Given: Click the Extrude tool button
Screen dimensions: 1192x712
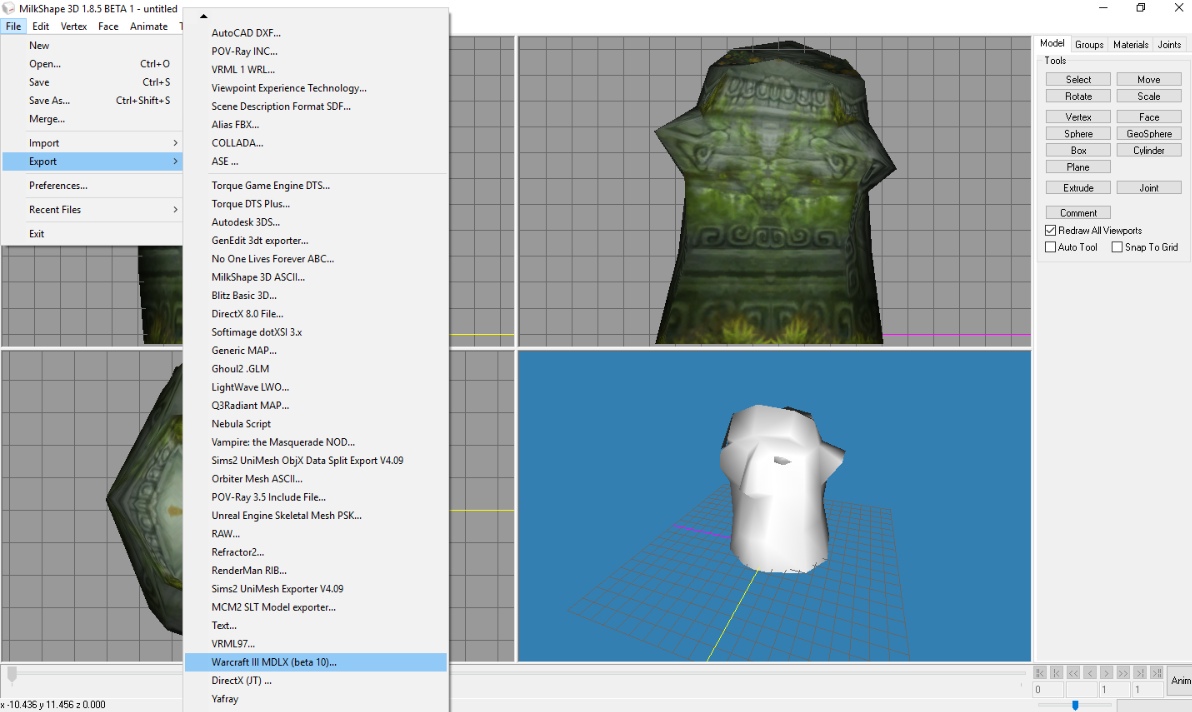Looking at the screenshot, I should pos(1078,188).
